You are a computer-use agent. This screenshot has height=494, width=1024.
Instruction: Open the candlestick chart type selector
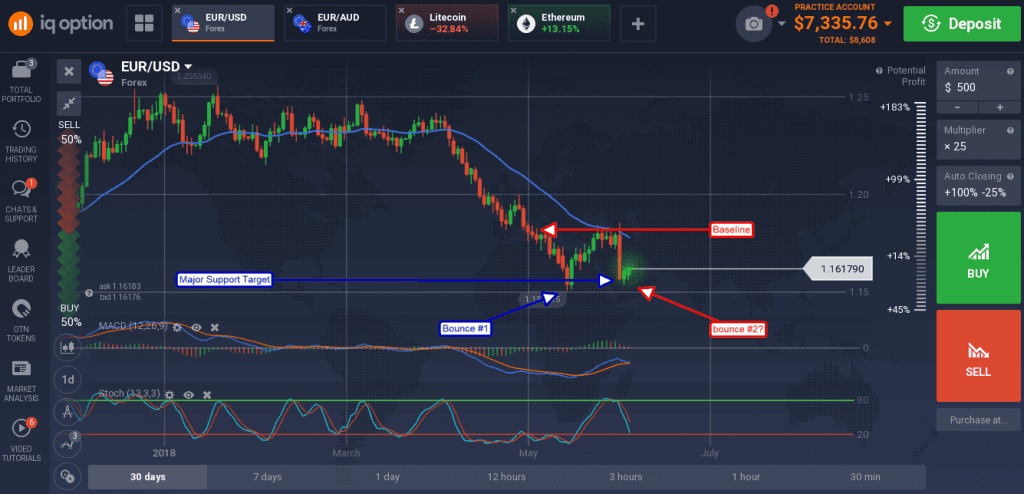point(67,348)
